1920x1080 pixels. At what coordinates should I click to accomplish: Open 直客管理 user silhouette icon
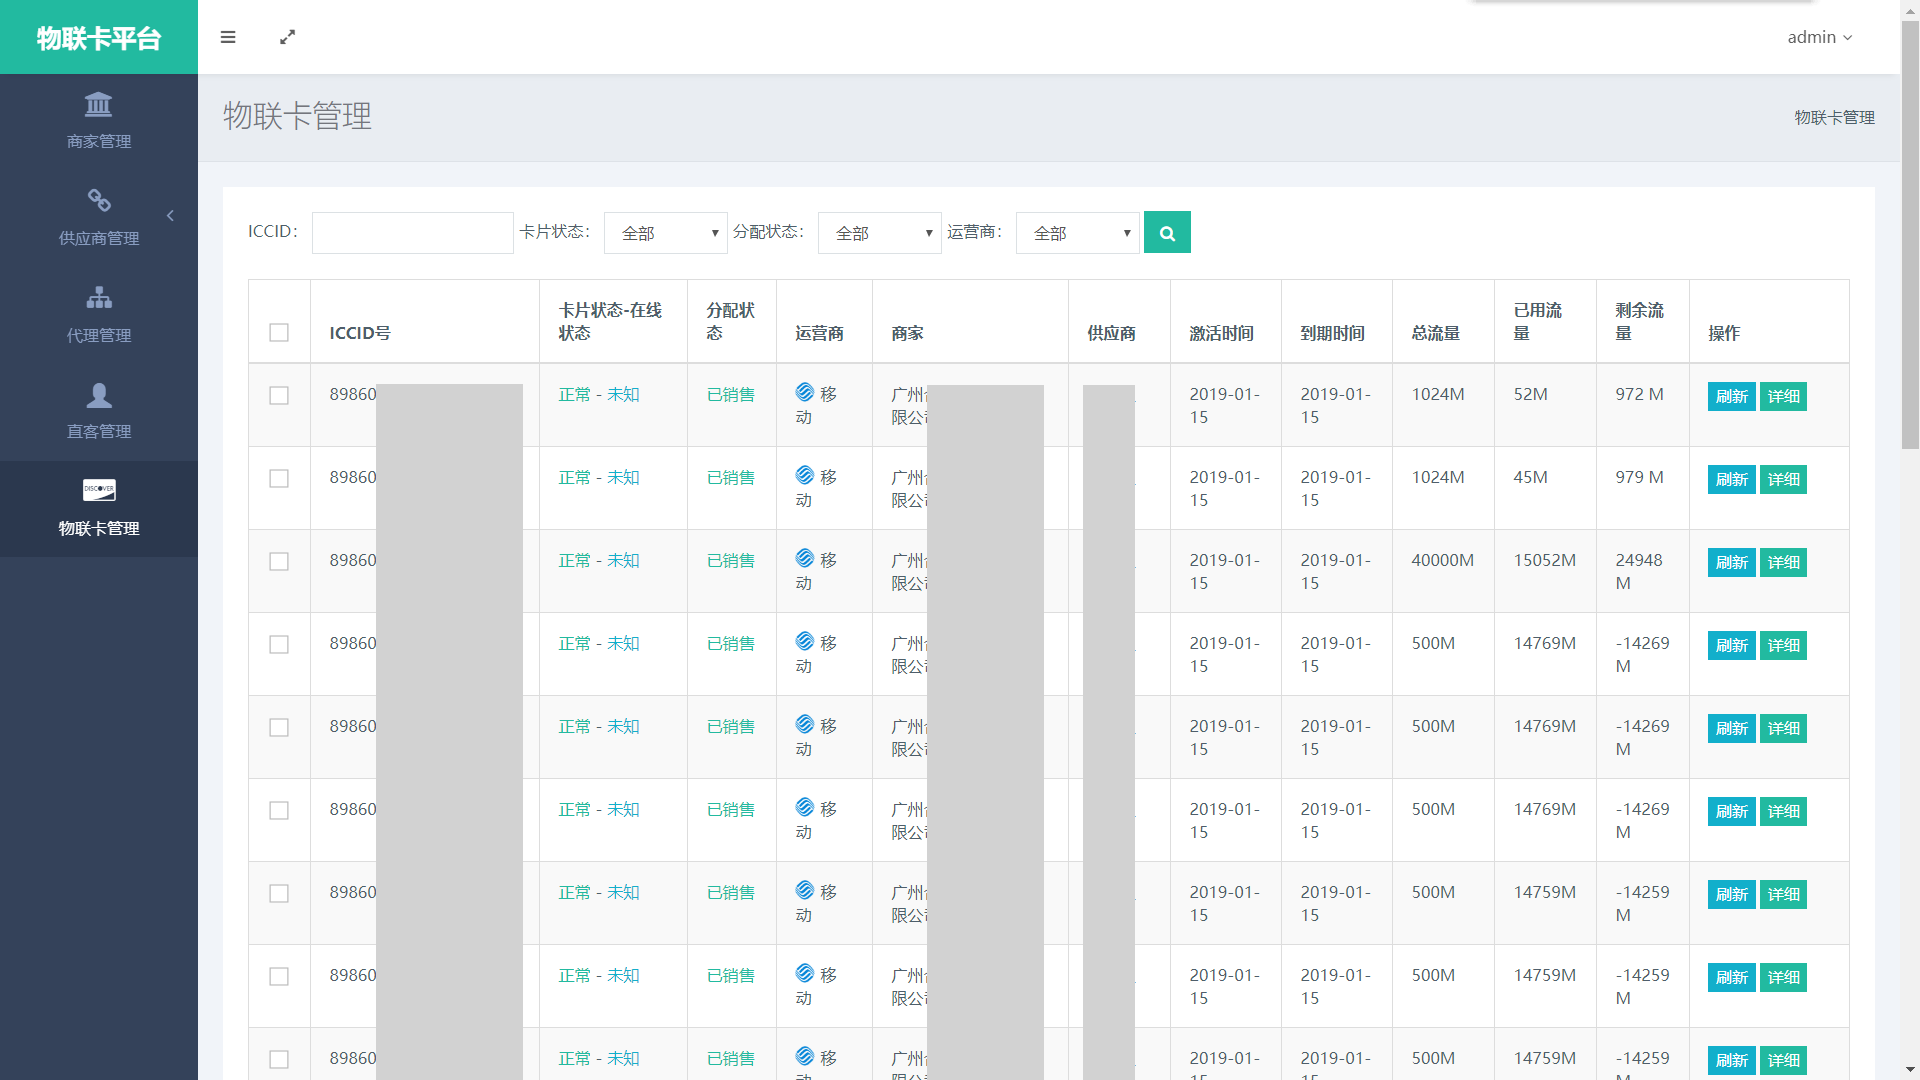tap(98, 395)
